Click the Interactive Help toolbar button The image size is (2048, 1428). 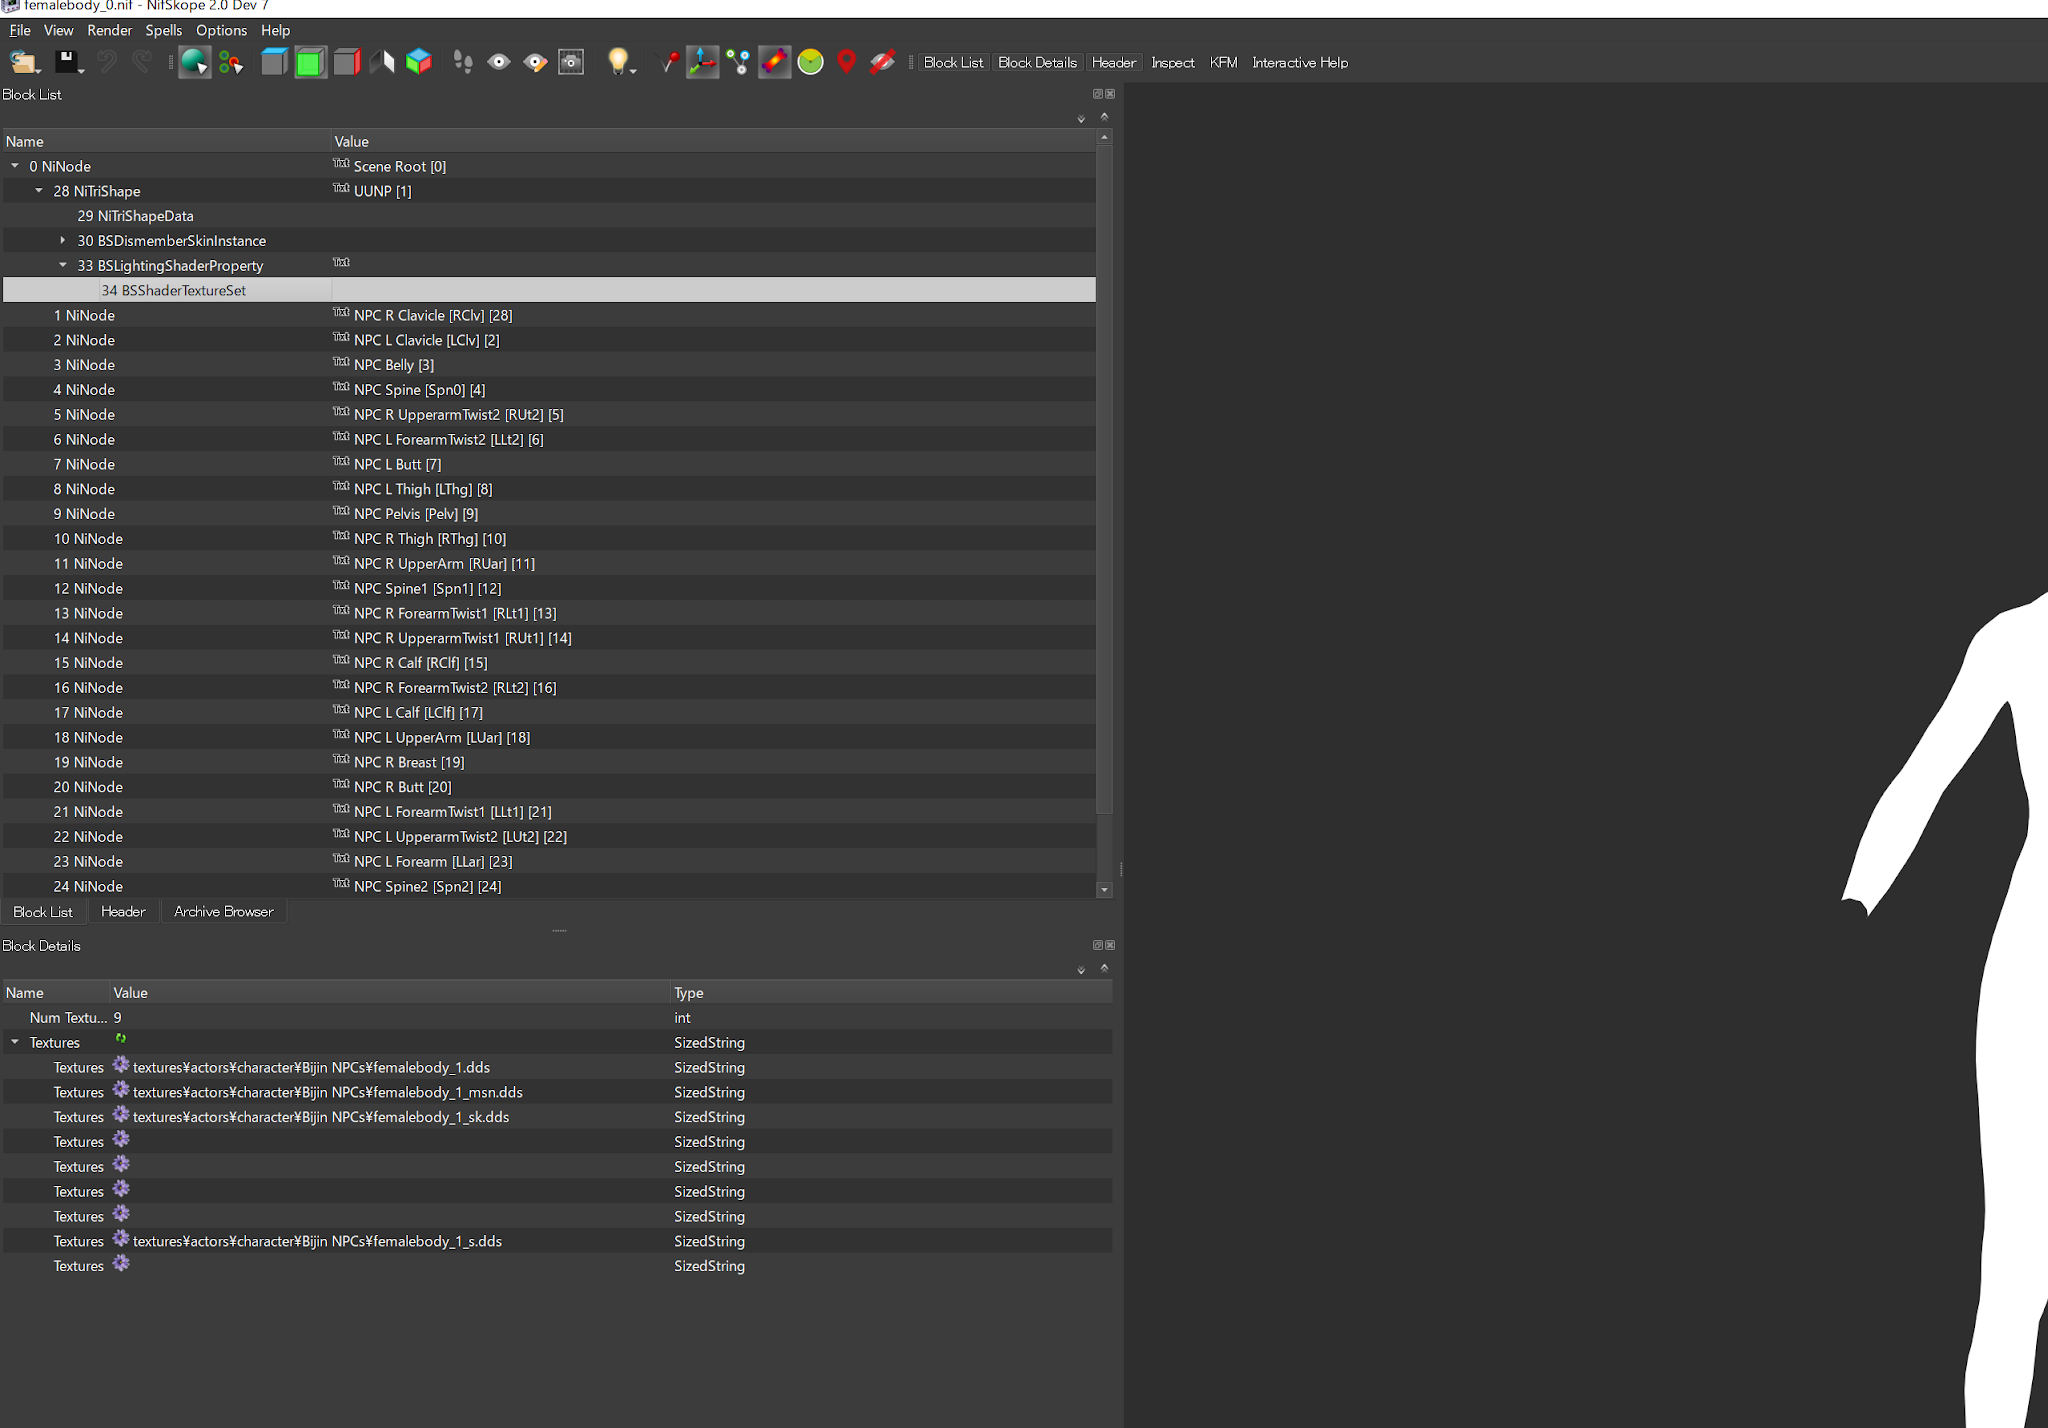click(x=1299, y=62)
